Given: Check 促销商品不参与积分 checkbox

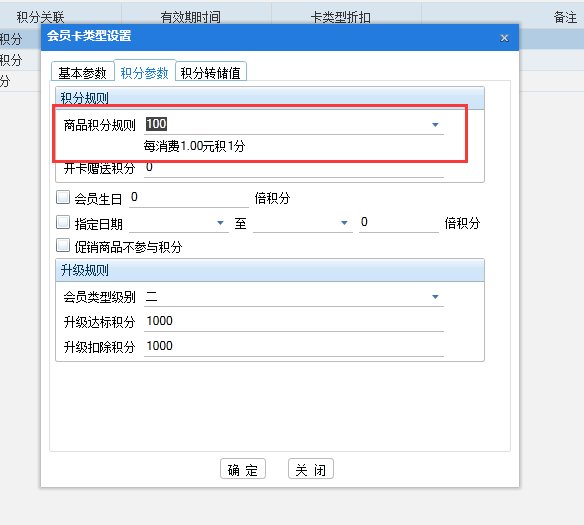Looking at the screenshot, I should point(63,246).
